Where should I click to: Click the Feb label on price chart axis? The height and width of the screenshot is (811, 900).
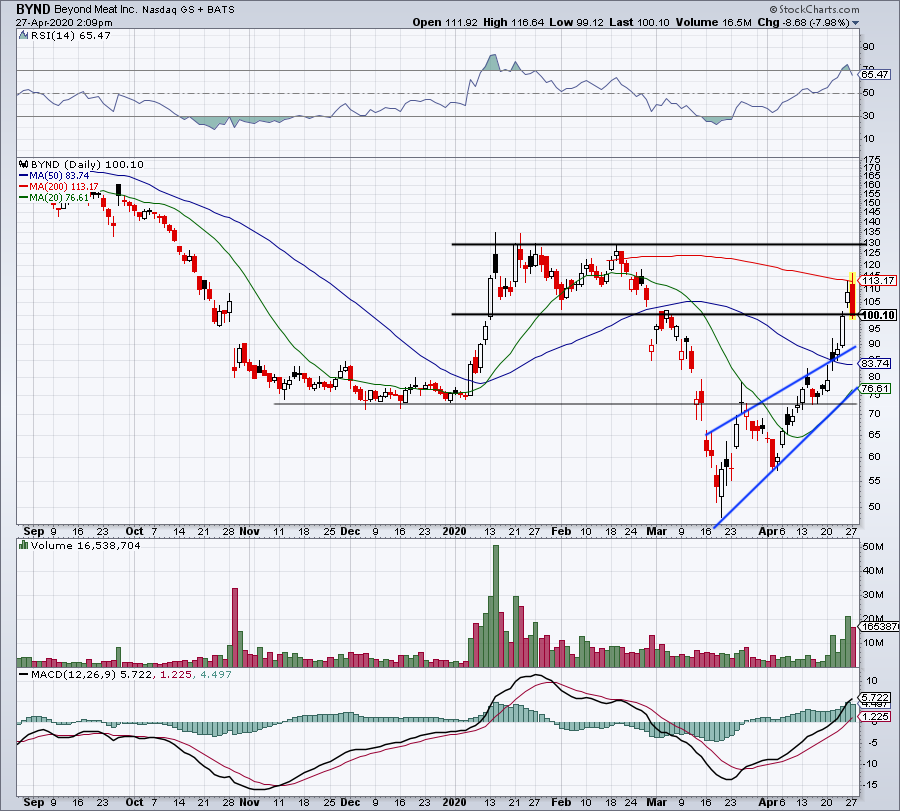click(x=561, y=531)
